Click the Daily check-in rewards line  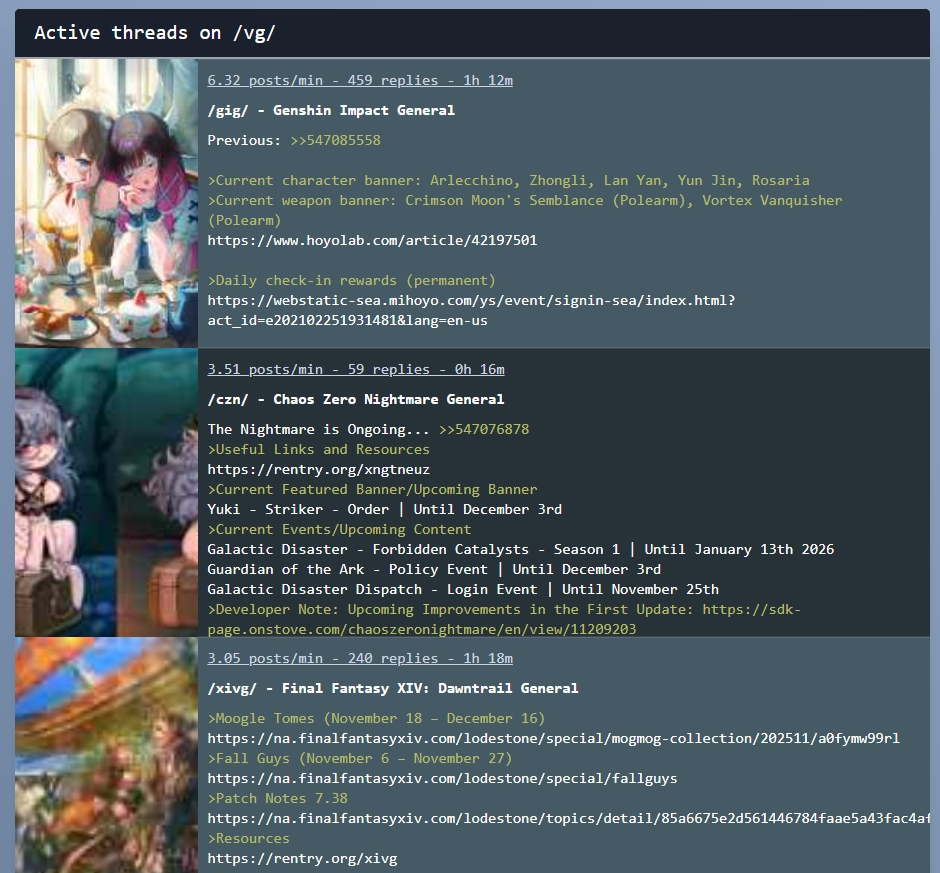point(351,281)
